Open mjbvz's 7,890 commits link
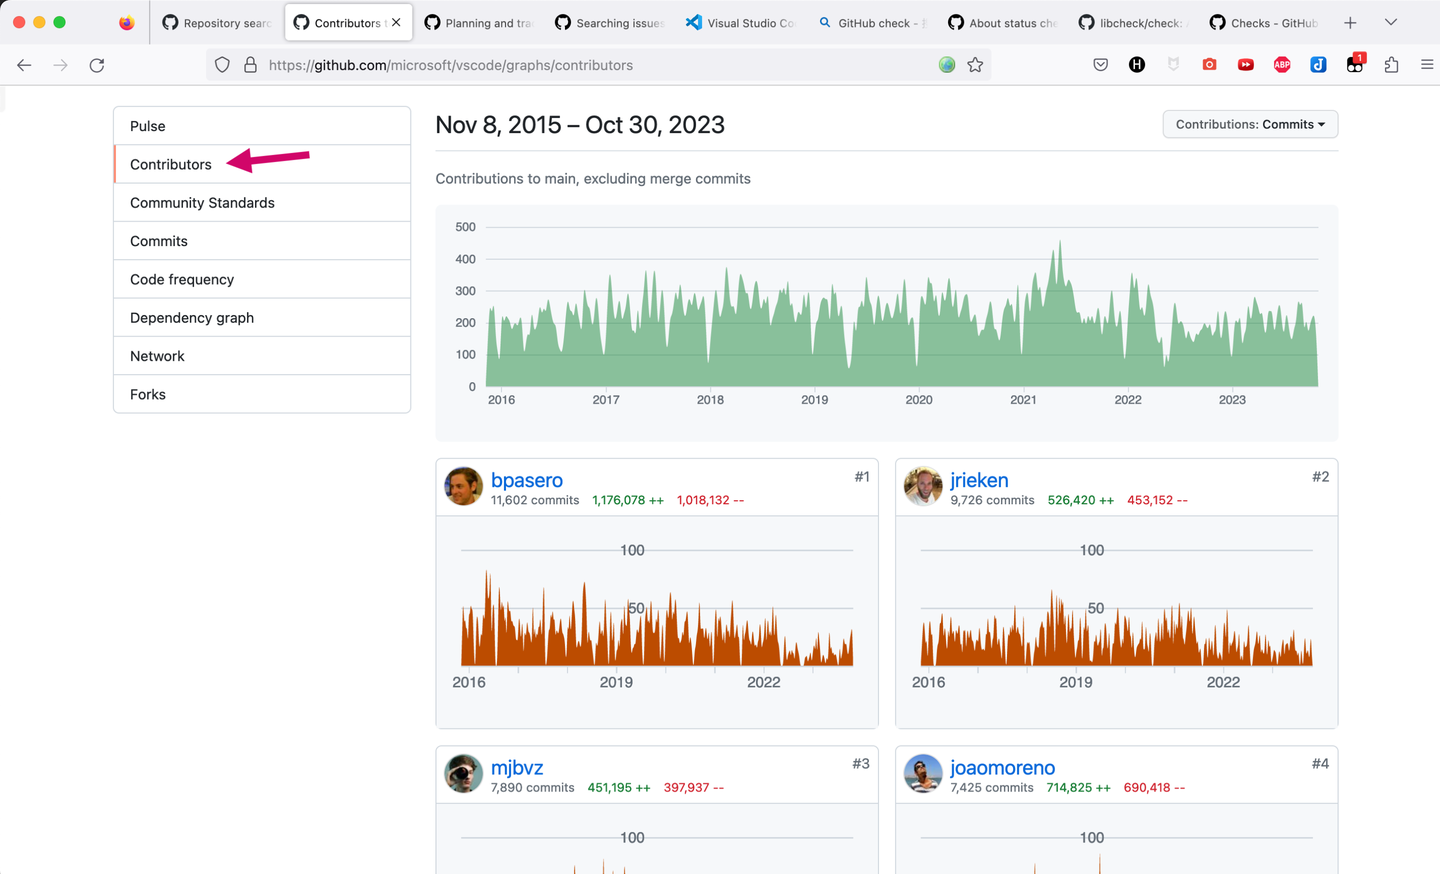Screen dimensions: 1440x874 (532, 788)
